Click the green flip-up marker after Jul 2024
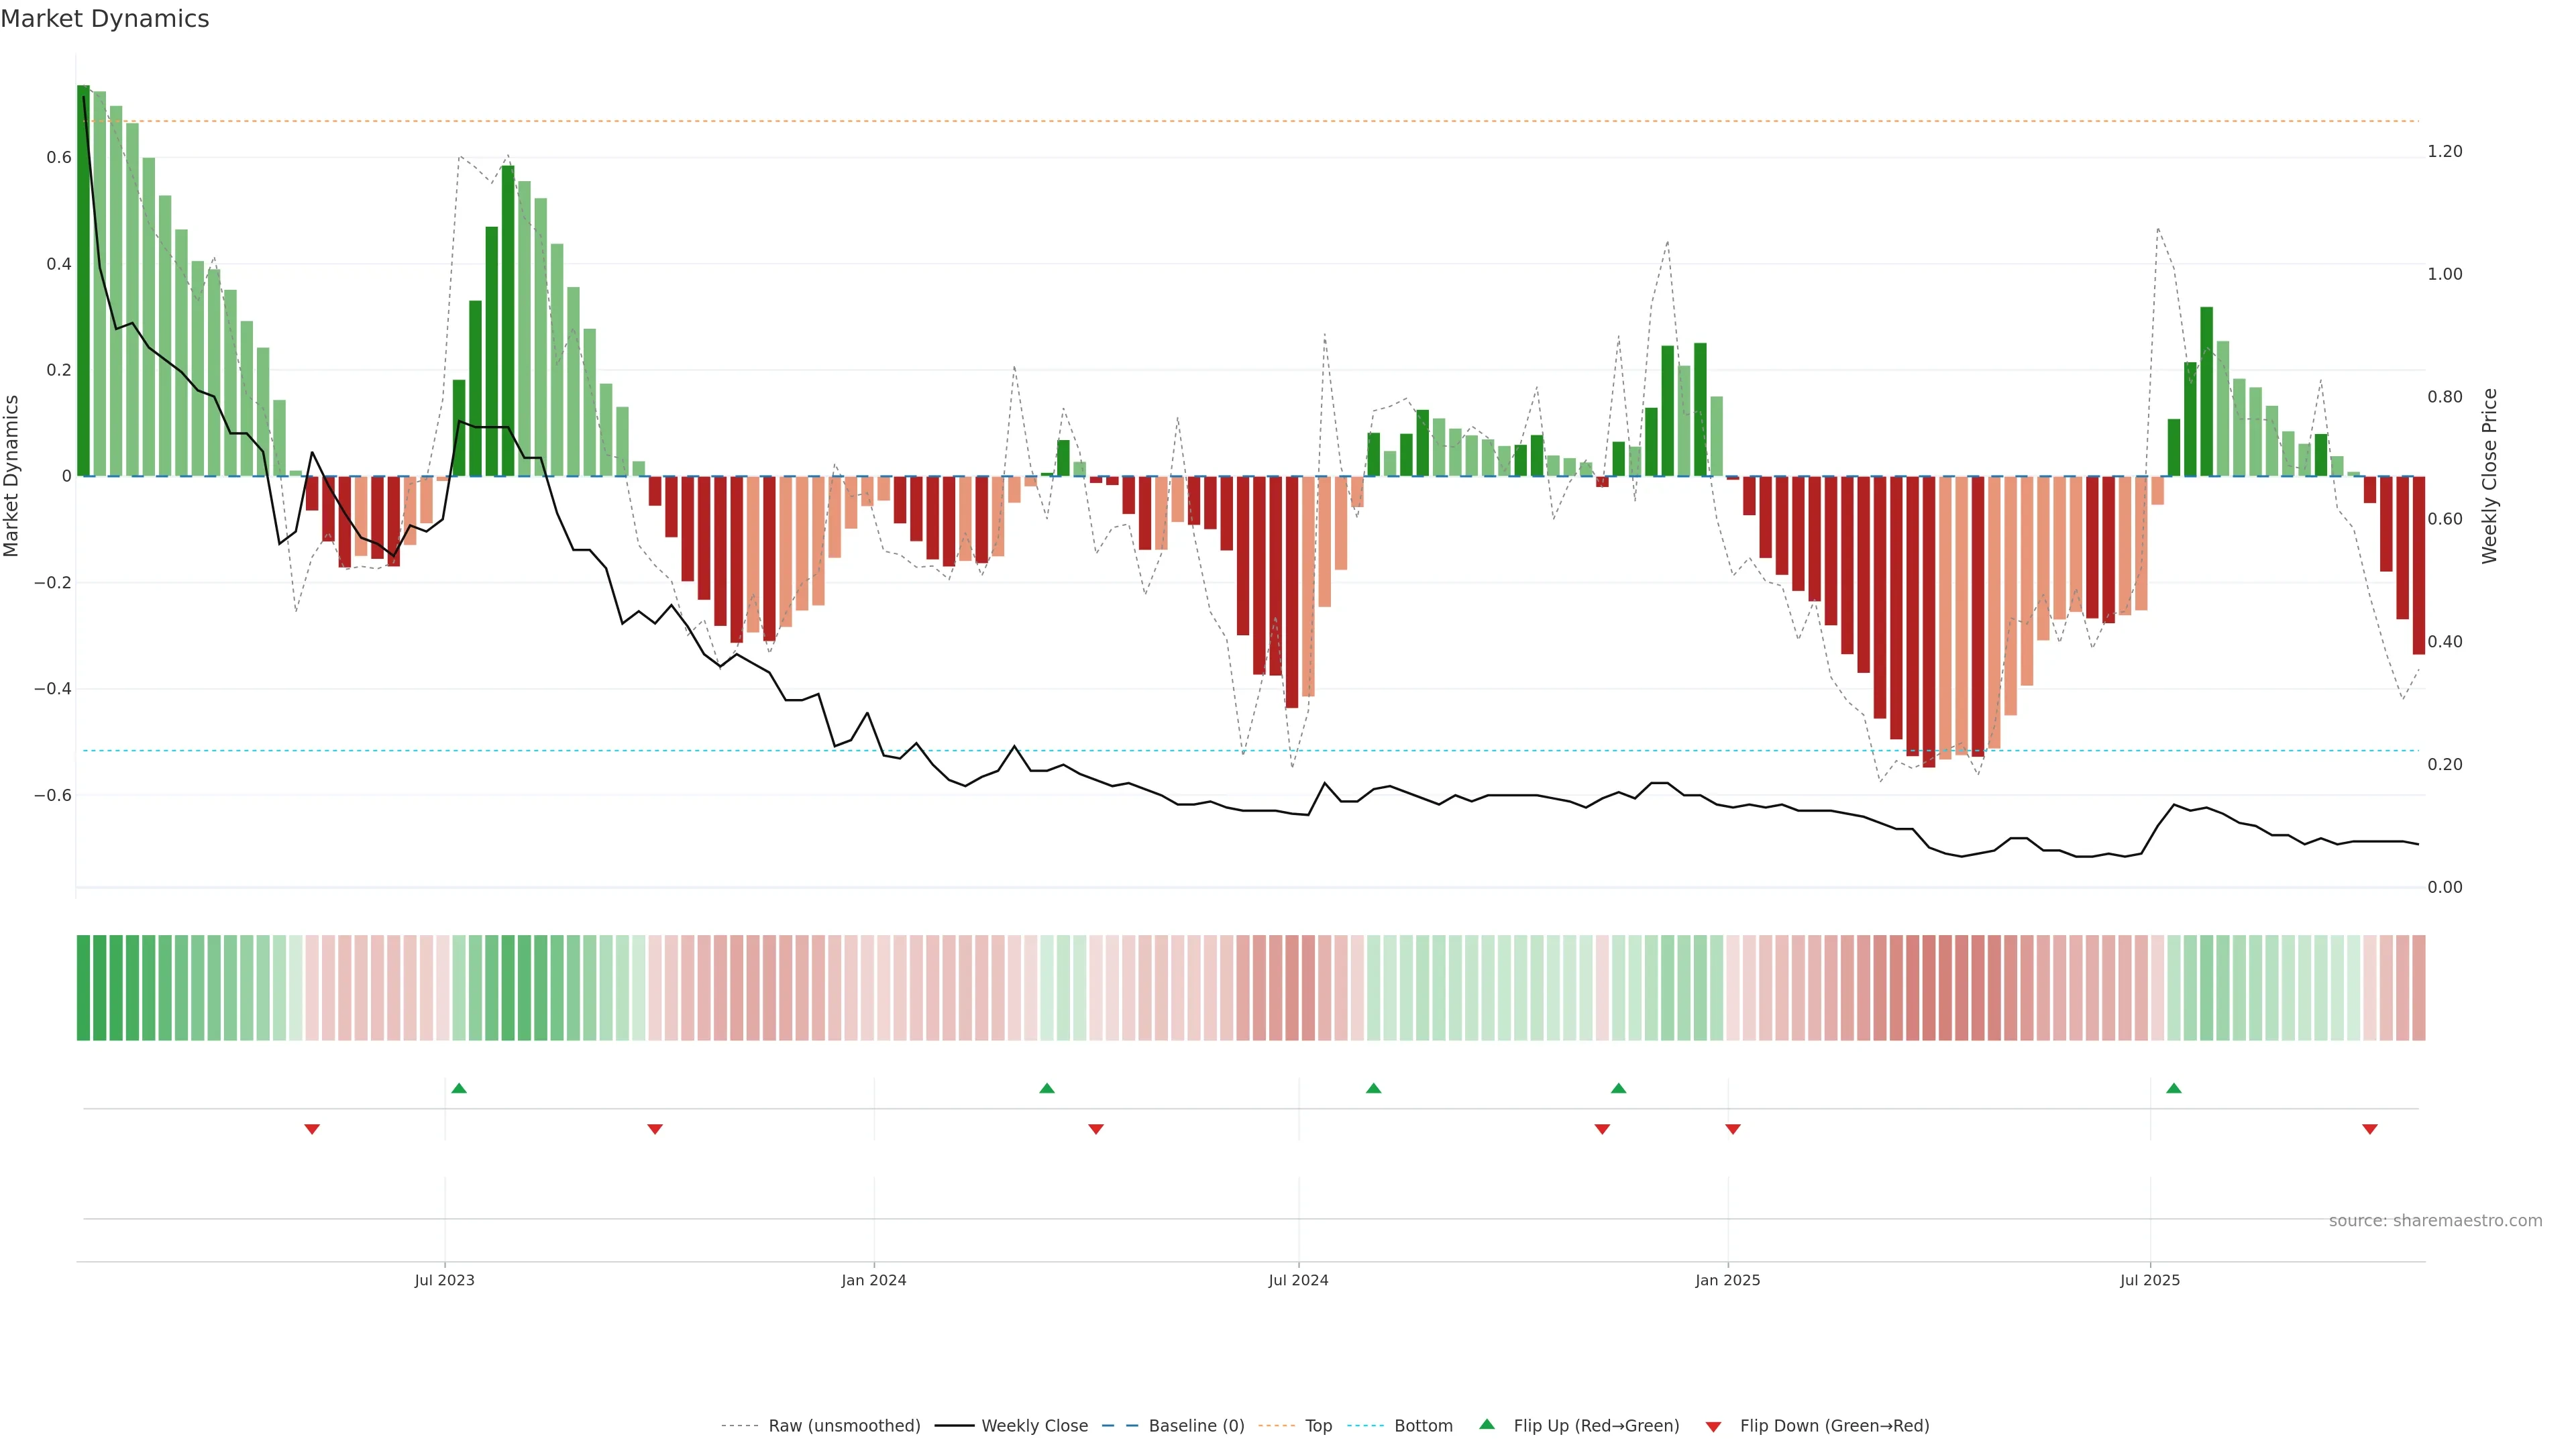Screen dimensions: 2576x1449 click(1374, 1088)
